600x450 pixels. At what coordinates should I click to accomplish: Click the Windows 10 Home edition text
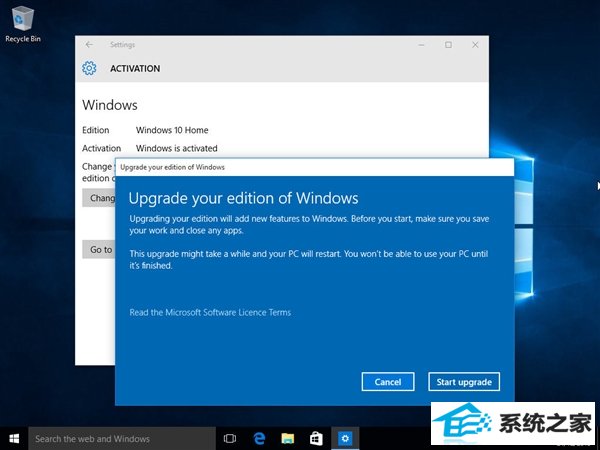tap(172, 130)
